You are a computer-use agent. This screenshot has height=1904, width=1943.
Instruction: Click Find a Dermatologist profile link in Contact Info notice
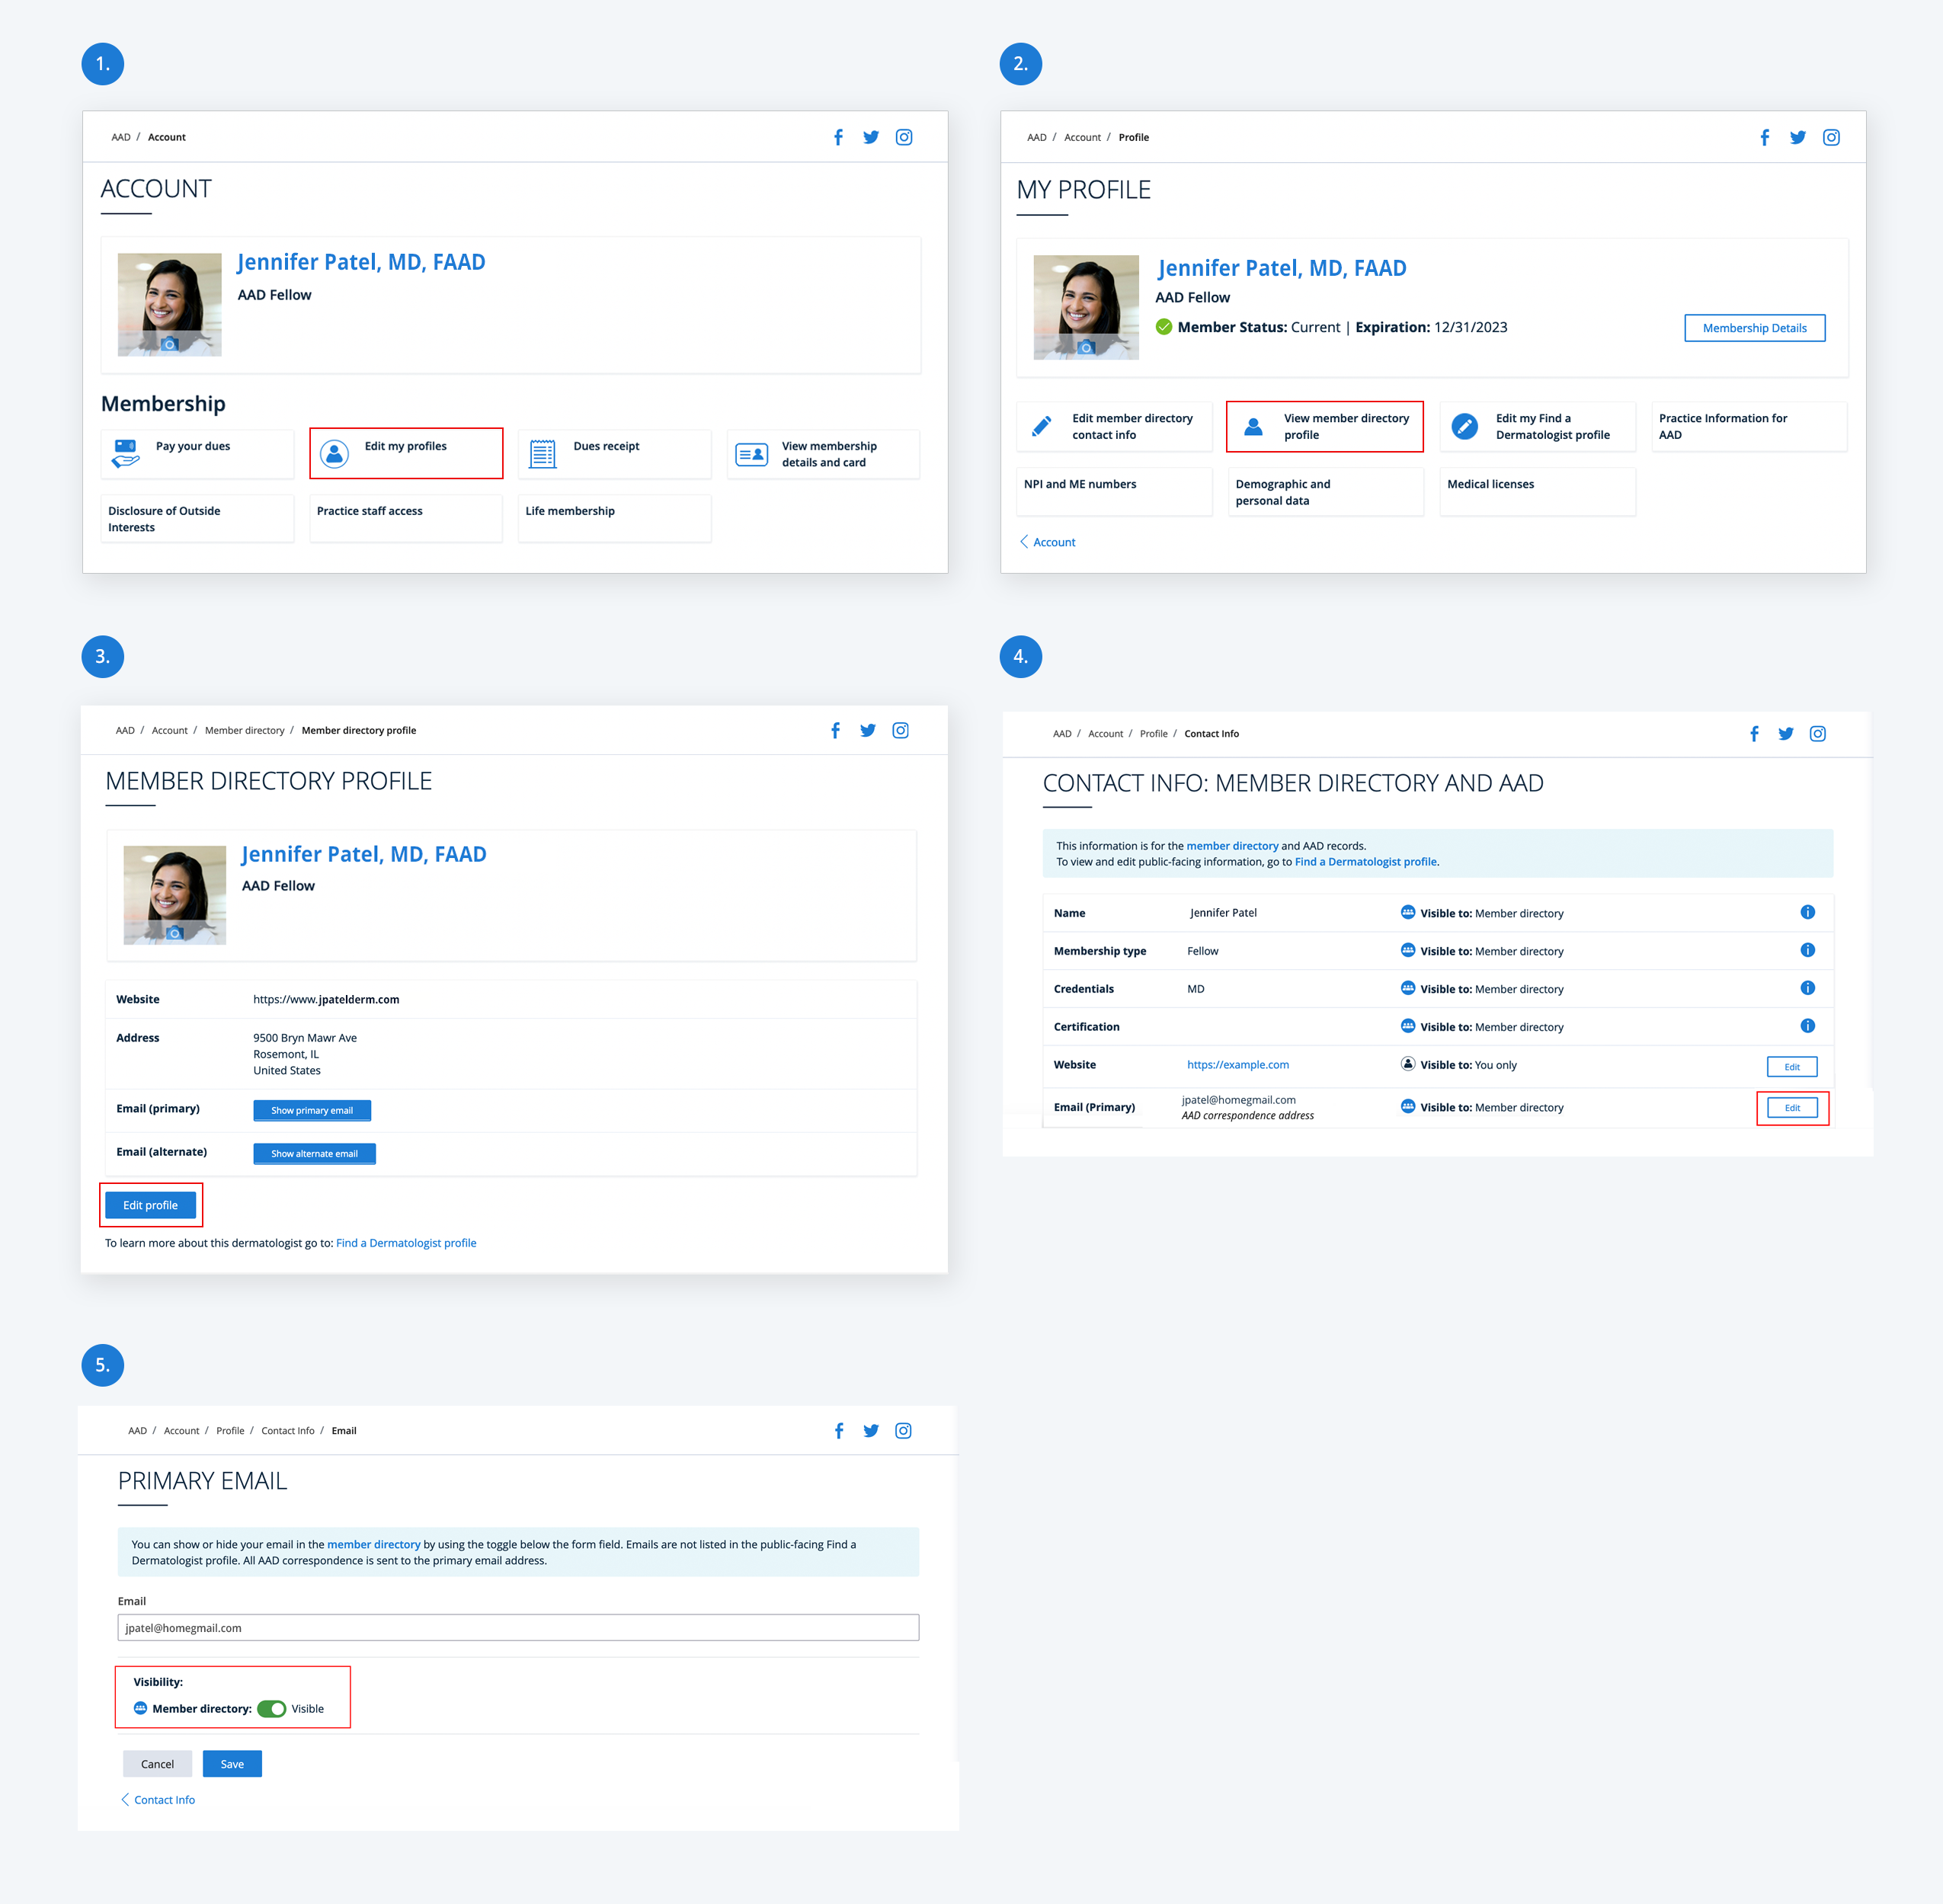(1366, 862)
